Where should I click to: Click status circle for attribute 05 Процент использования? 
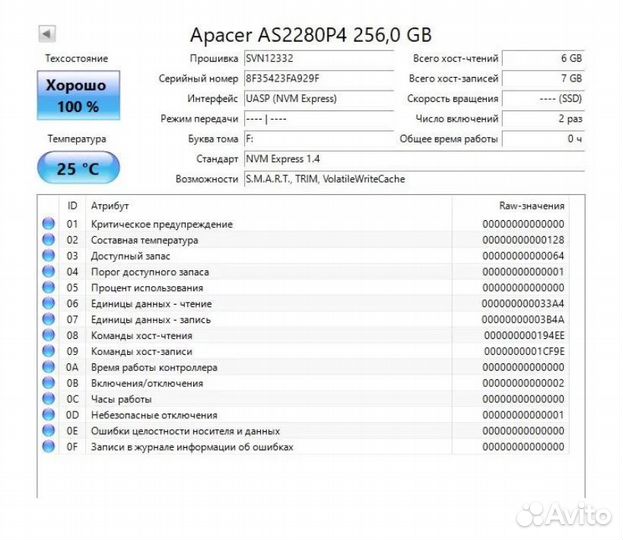pyautogui.click(x=48, y=287)
